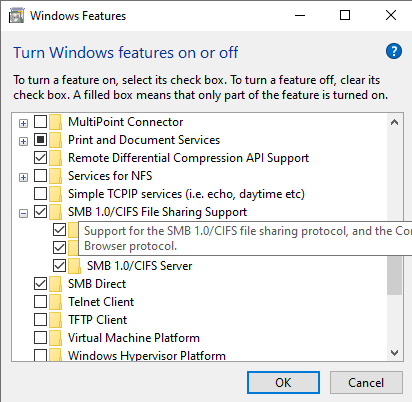The height and width of the screenshot is (402, 412).
Task: Click the Print and Document Services folder icon
Action: point(55,140)
